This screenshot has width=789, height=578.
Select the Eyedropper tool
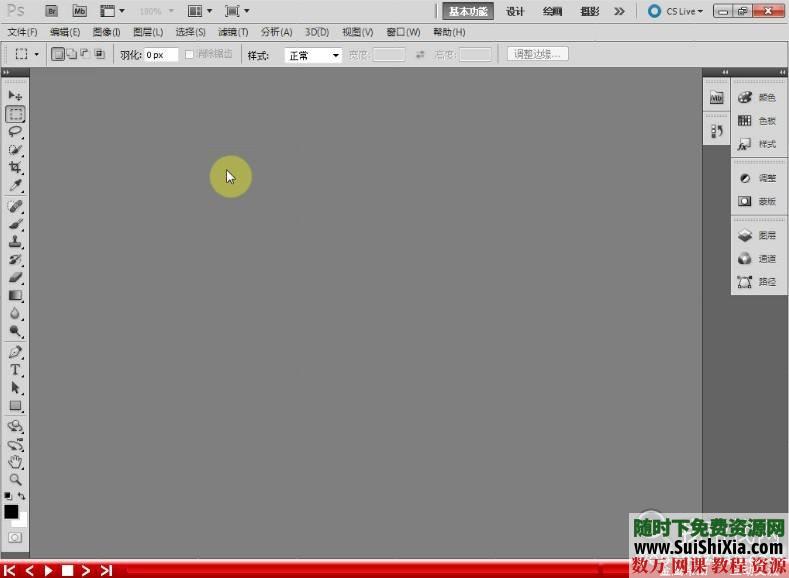[15, 186]
